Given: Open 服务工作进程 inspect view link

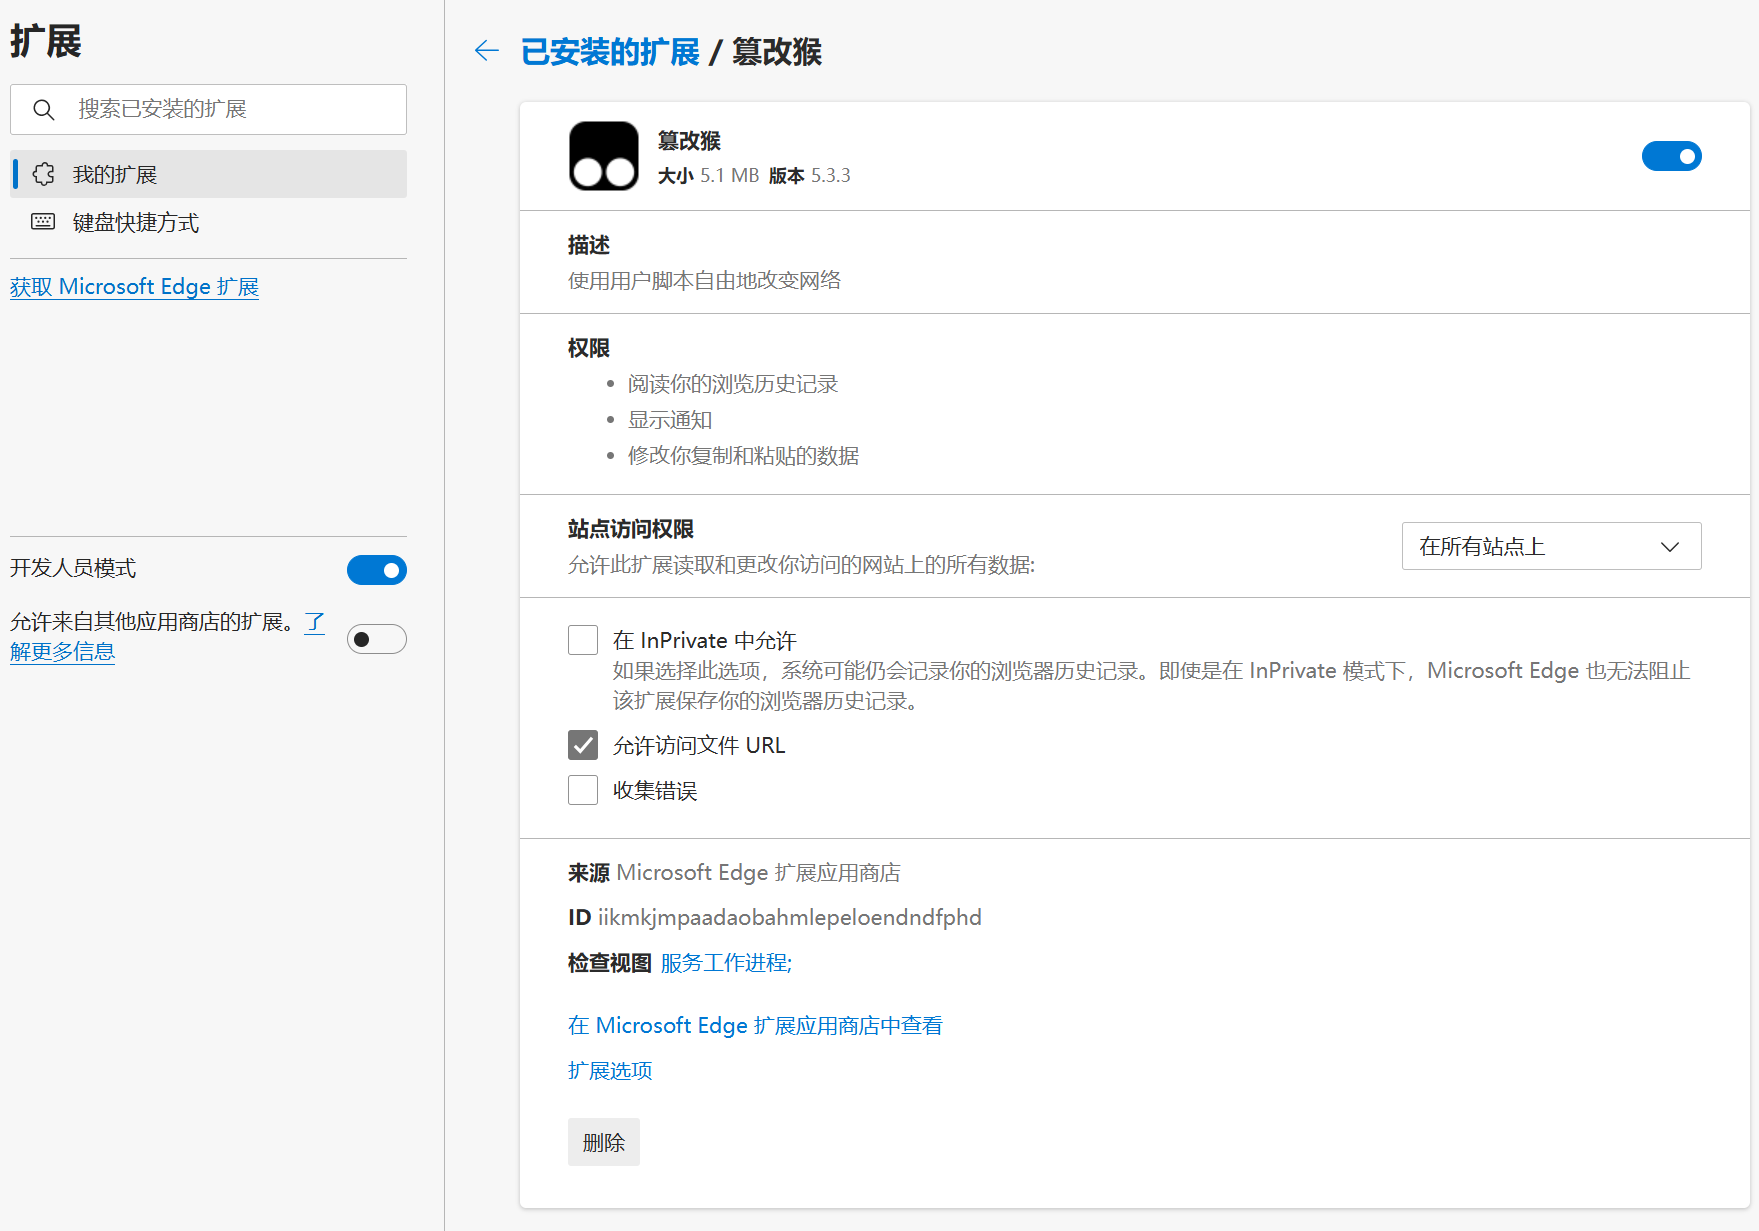Looking at the screenshot, I should click(726, 963).
